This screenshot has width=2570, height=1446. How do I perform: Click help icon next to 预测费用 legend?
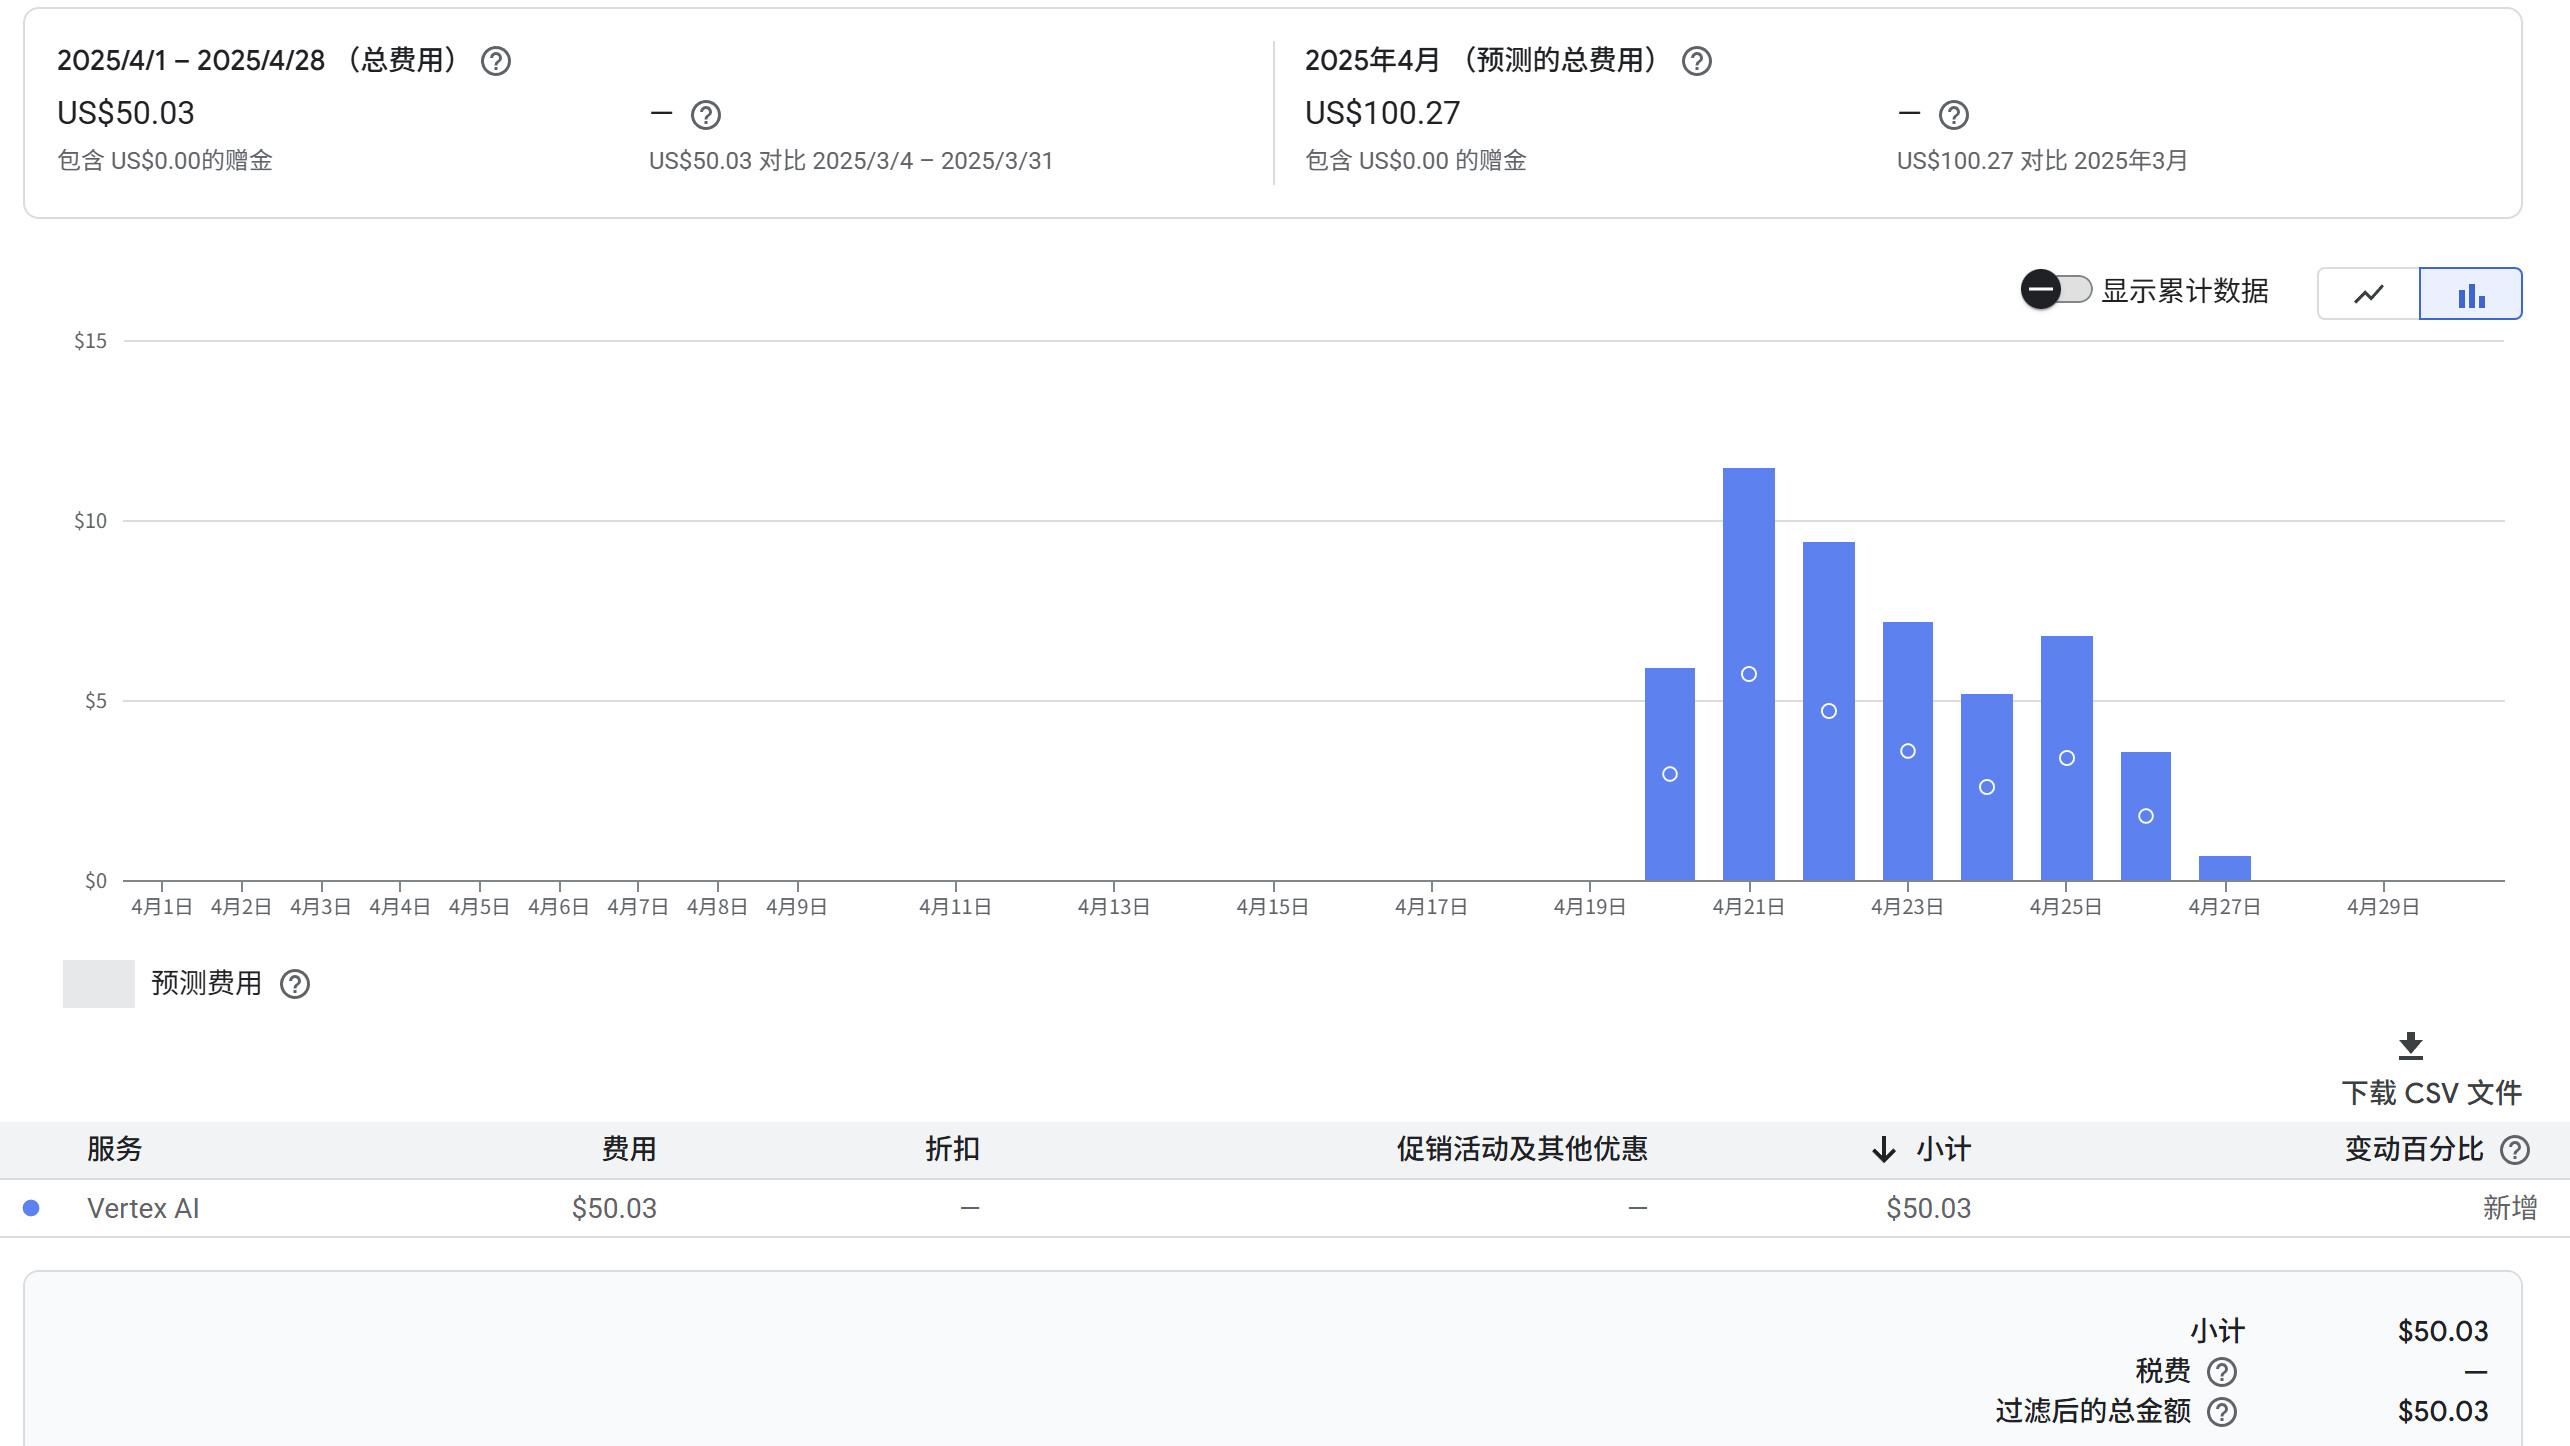[295, 985]
